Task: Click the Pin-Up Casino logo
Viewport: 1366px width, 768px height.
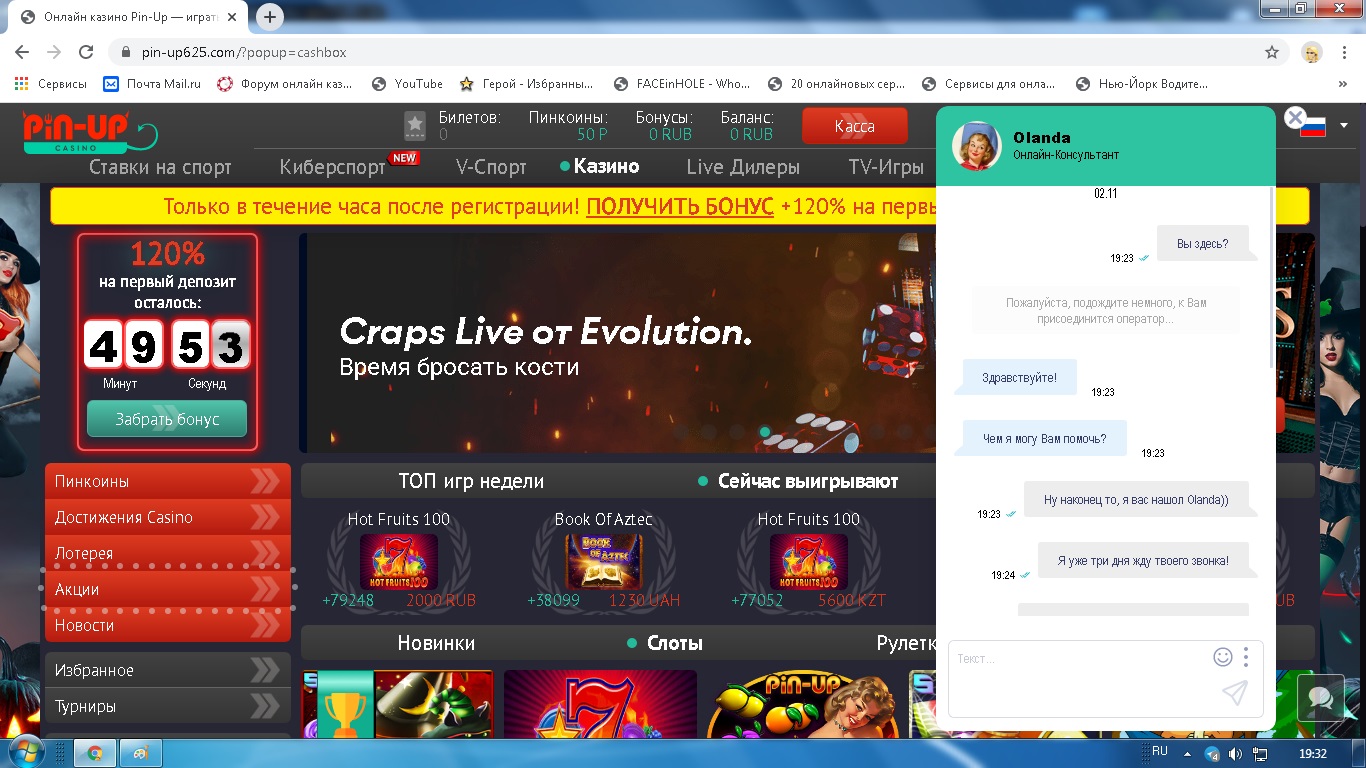Action: (x=90, y=131)
